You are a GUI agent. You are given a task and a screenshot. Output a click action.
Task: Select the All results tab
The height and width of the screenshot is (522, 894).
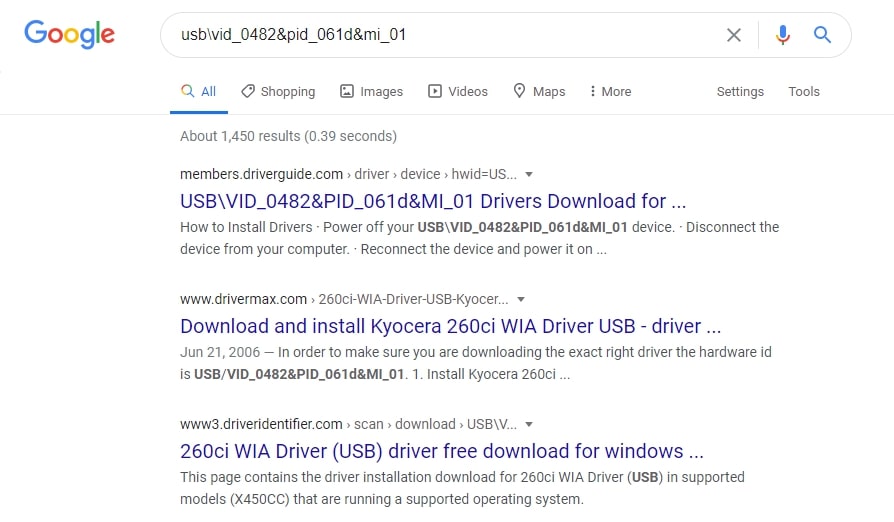(x=198, y=91)
